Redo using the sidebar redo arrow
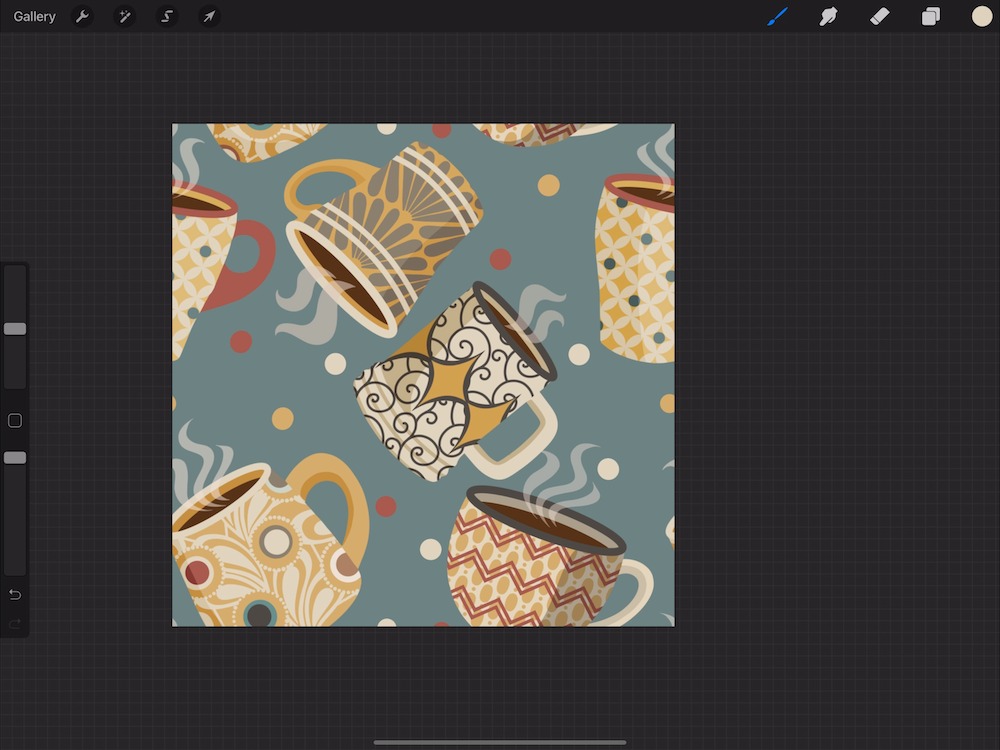Image resolution: width=1000 pixels, height=750 pixels. [15, 624]
